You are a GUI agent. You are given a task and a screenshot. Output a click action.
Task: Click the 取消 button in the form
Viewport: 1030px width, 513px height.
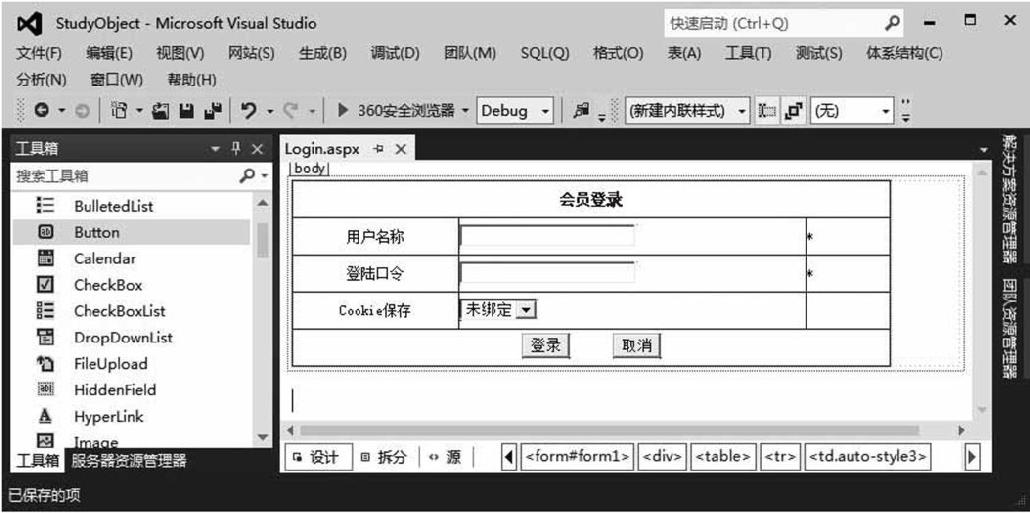637,346
